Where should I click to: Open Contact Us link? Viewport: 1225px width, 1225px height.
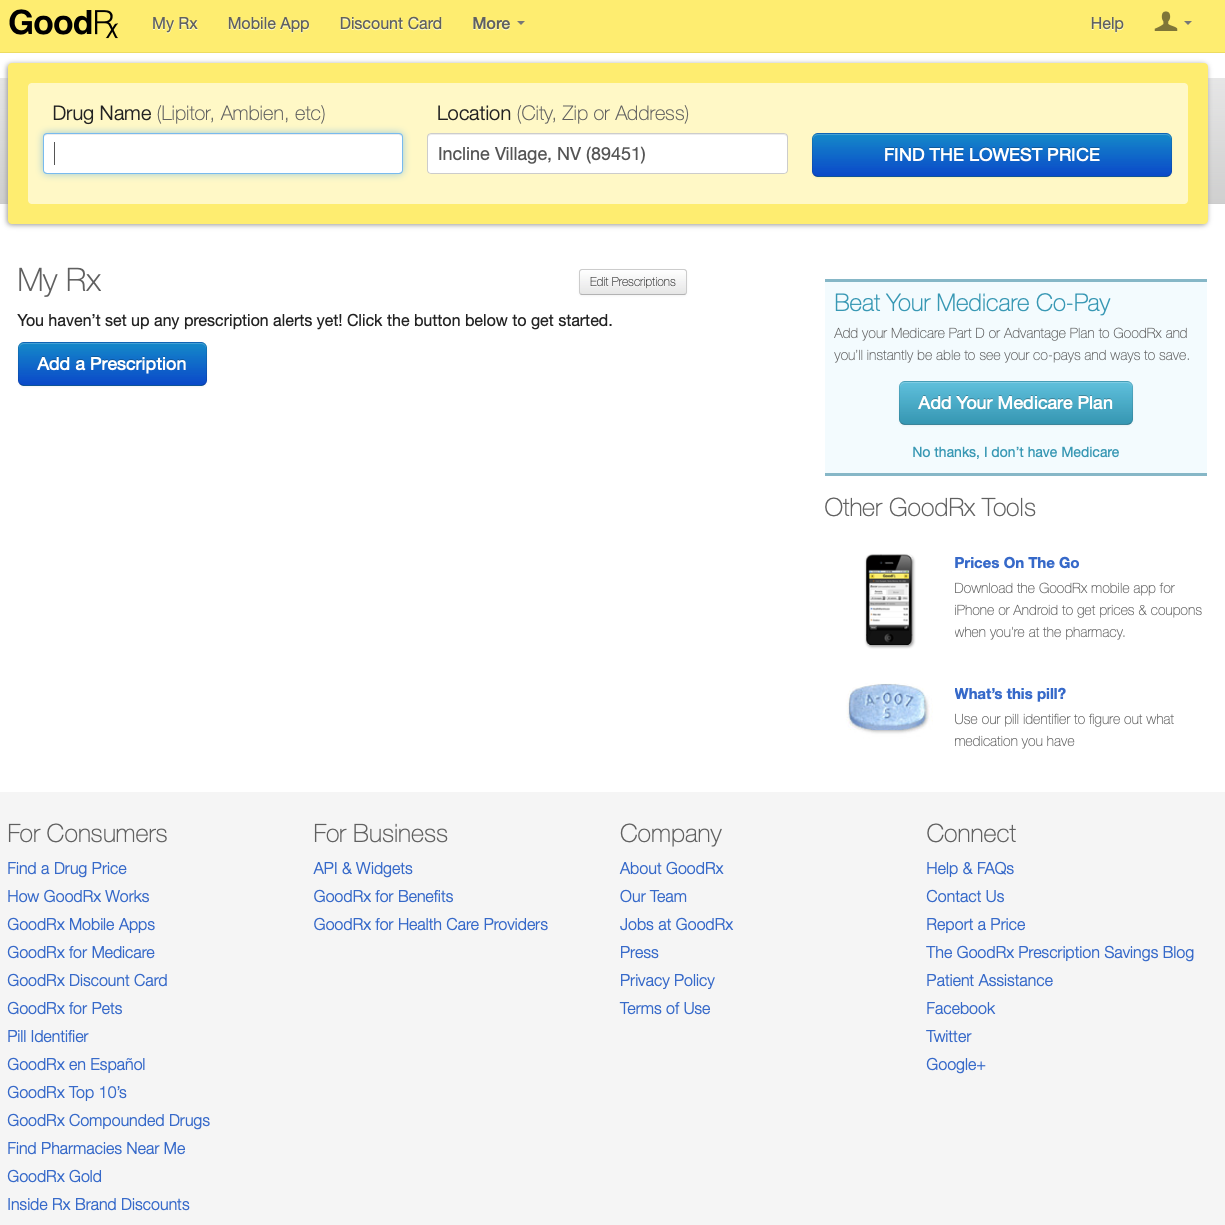[x=965, y=896]
